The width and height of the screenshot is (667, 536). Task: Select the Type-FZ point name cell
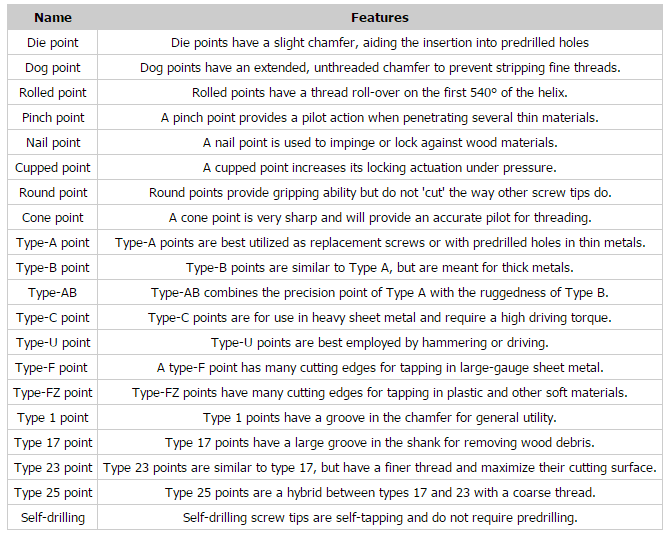[x=52, y=393]
